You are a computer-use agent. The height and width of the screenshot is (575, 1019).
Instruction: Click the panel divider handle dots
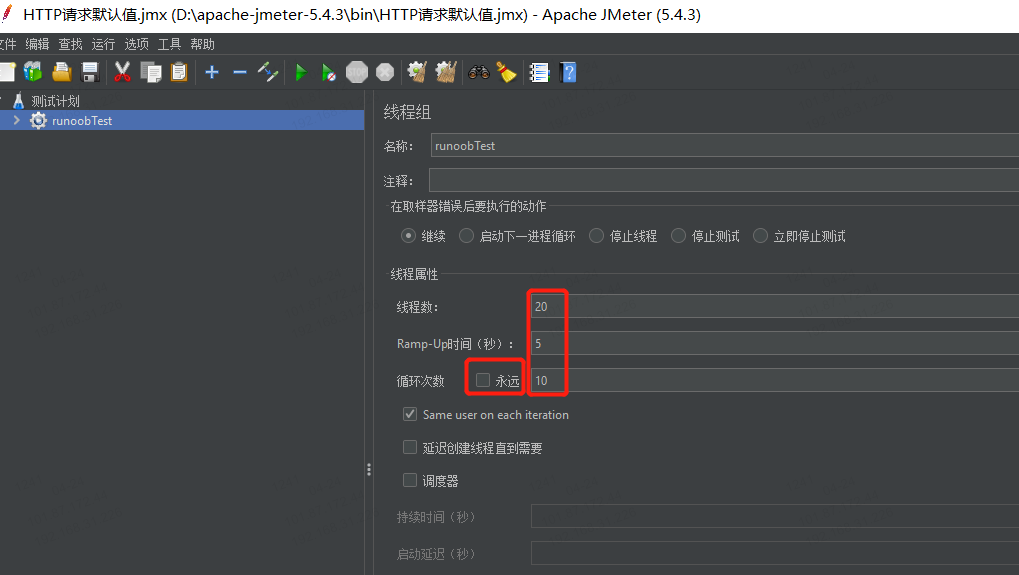click(x=368, y=469)
